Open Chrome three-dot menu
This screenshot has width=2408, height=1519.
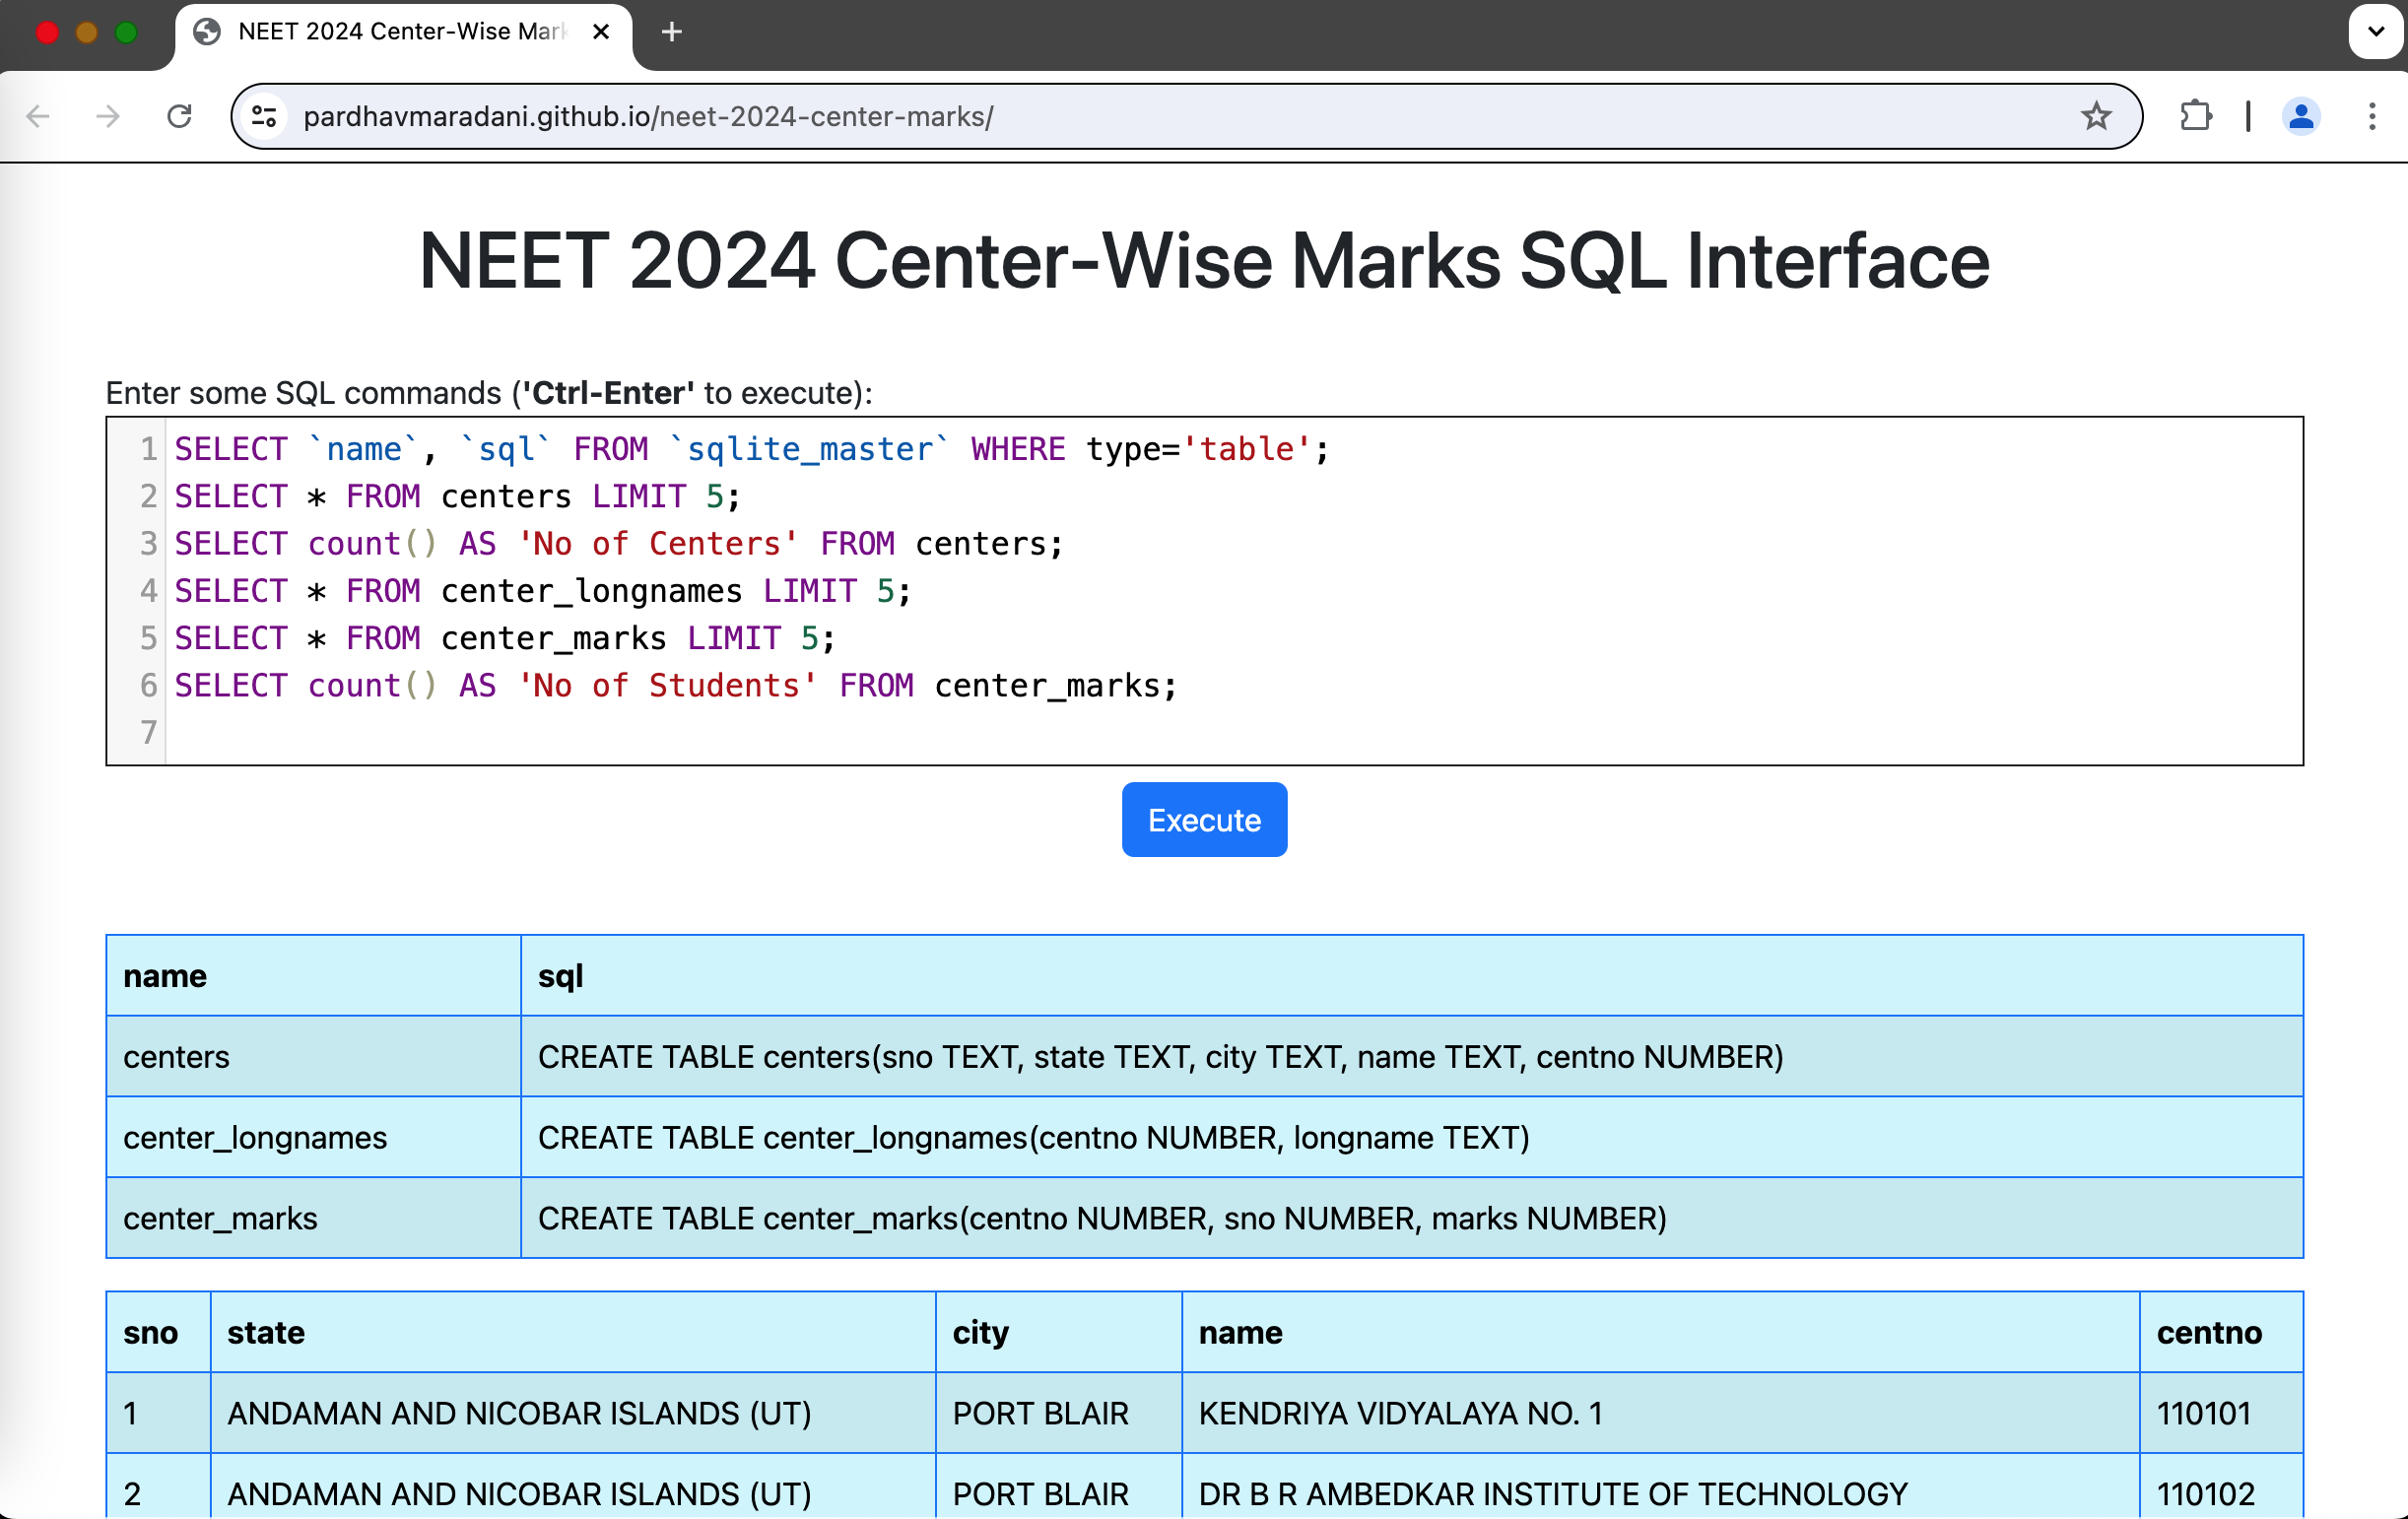pyautogui.click(x=2372, y=116)
